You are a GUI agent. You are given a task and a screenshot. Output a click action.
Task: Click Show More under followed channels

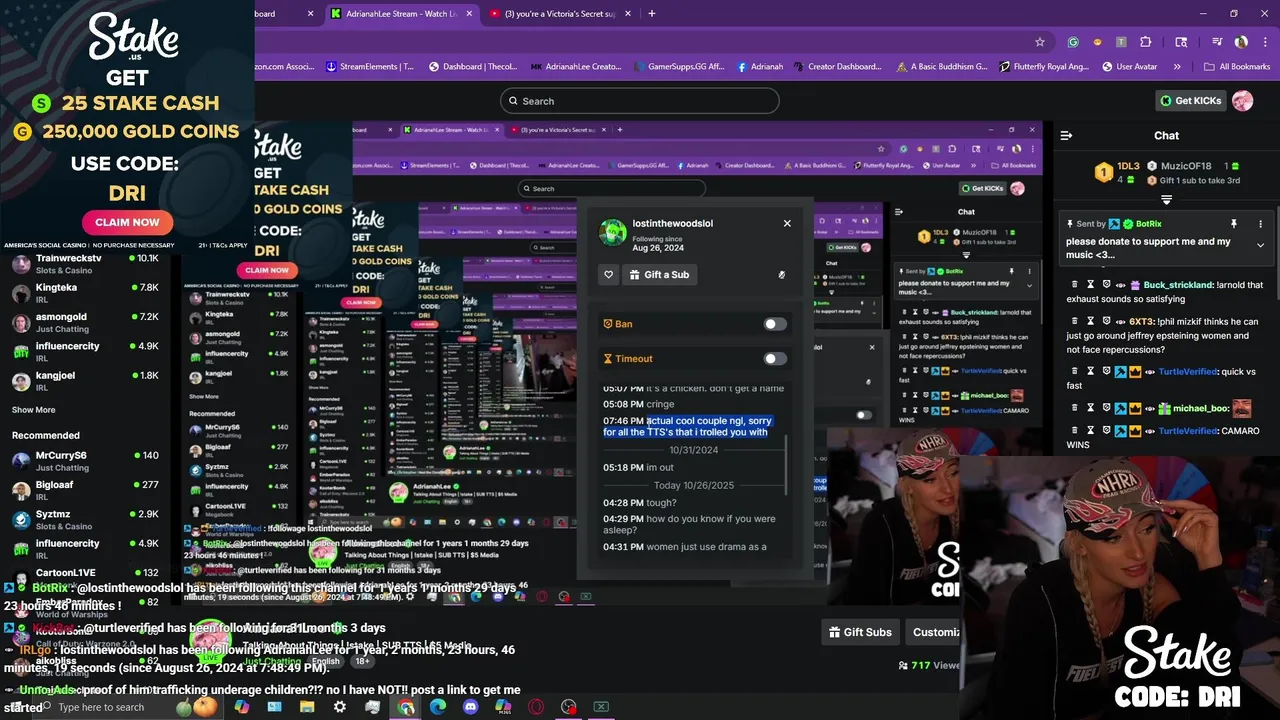33,410
